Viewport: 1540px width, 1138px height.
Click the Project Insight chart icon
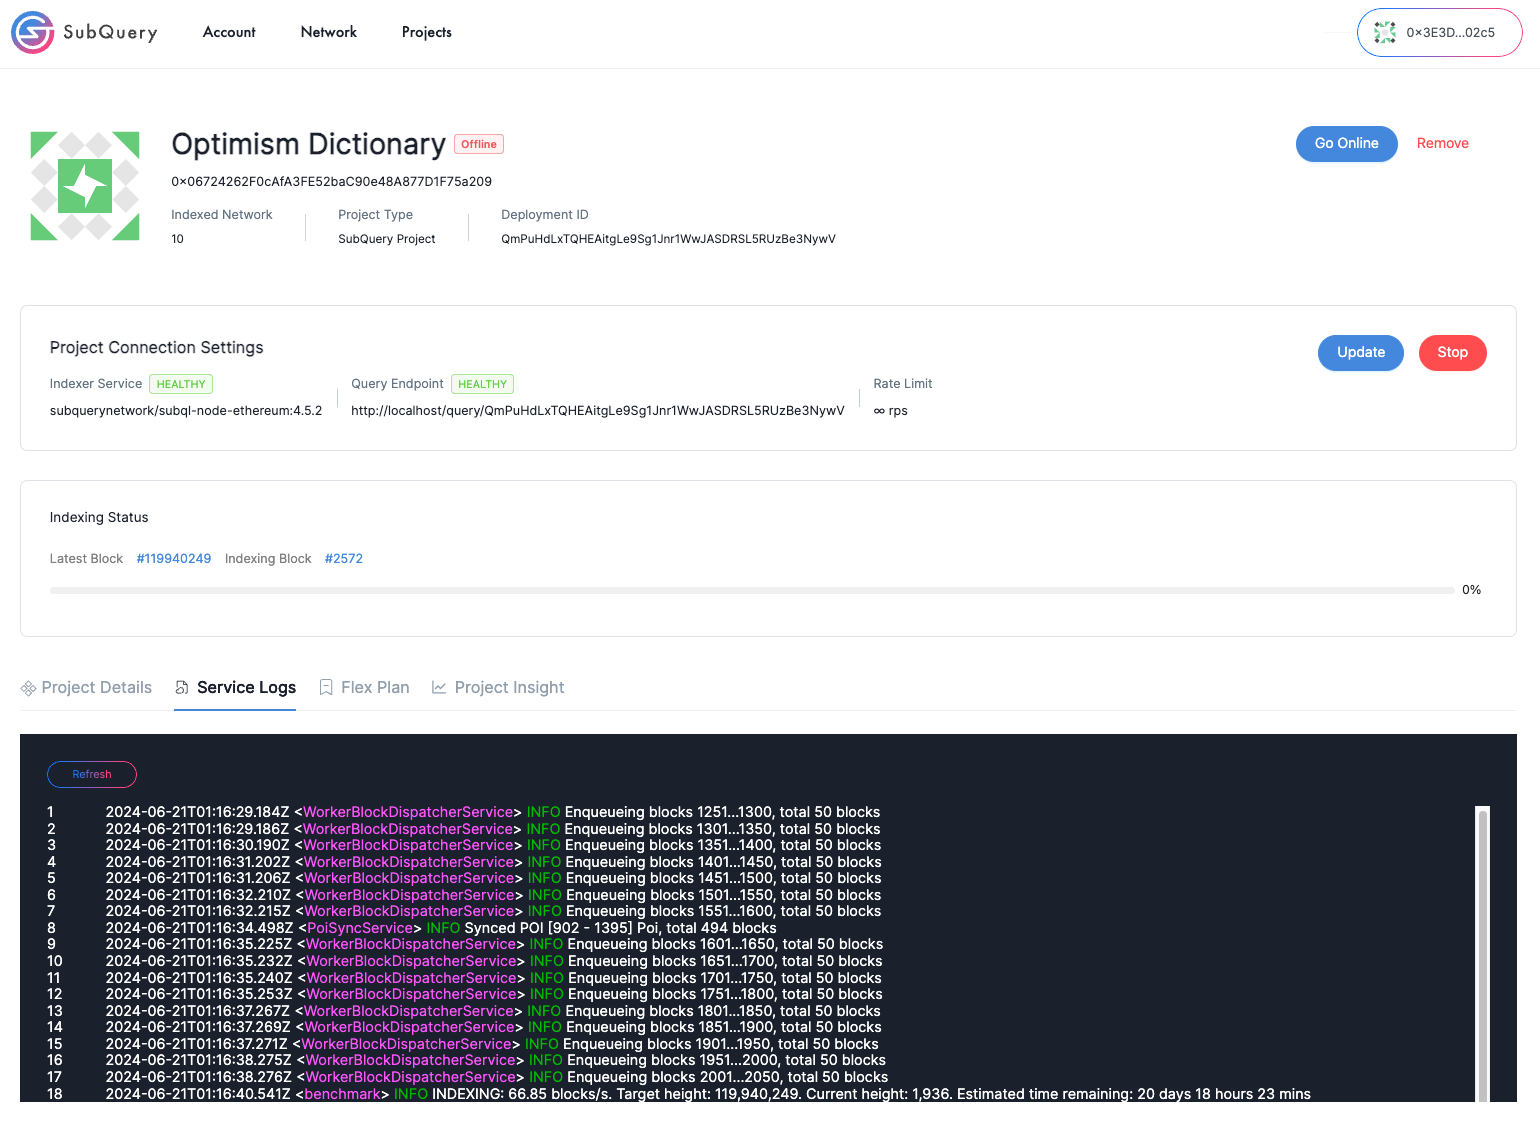pos(439,688)
